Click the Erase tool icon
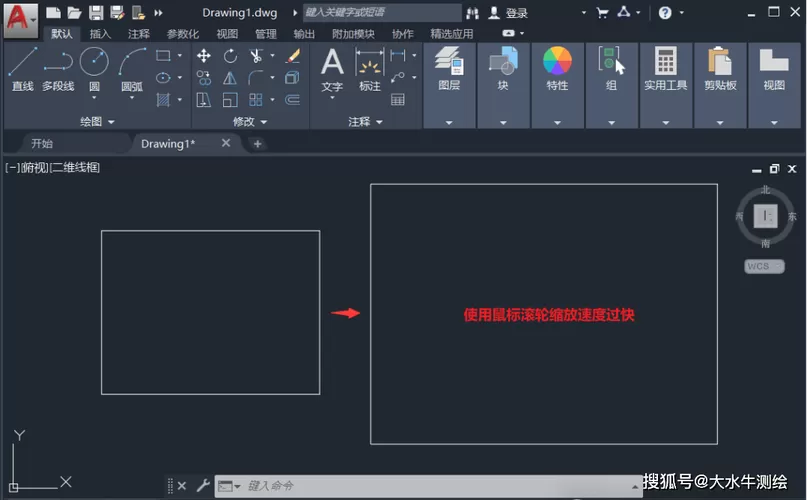Screen dimensions: 807x500 tap(293, 56)
